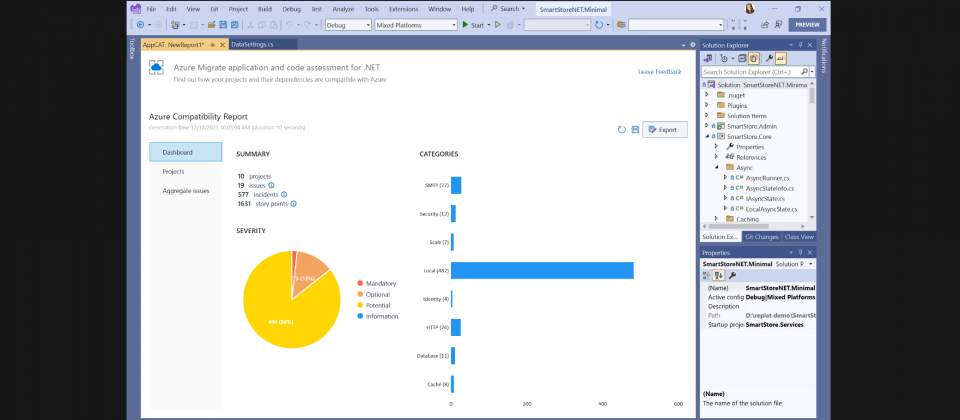Screen dimensions: 960x420
Task: Pin the AppCAT NewReport1 tab
Action: [212, 45]
